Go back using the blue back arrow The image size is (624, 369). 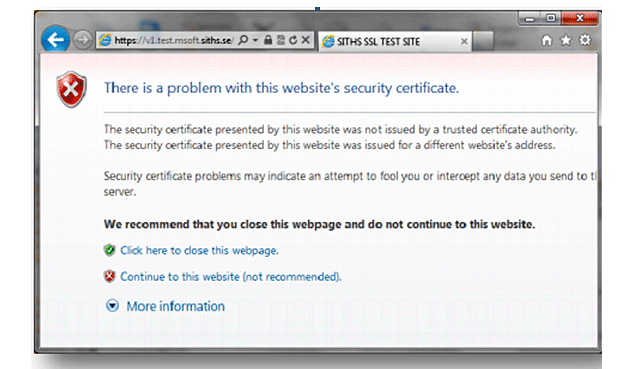coord(56,40)
